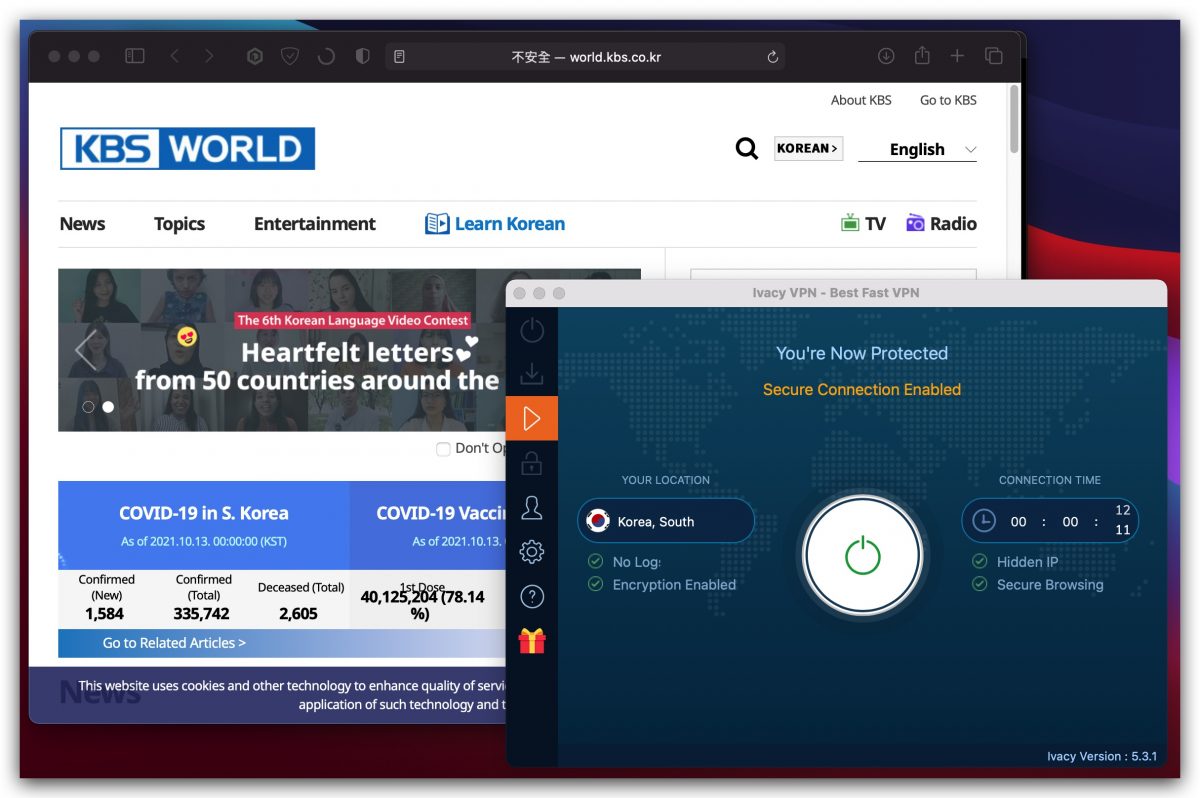Click the power icon in Ivacy sidebar
The image size is (1200, 798).
532,330
